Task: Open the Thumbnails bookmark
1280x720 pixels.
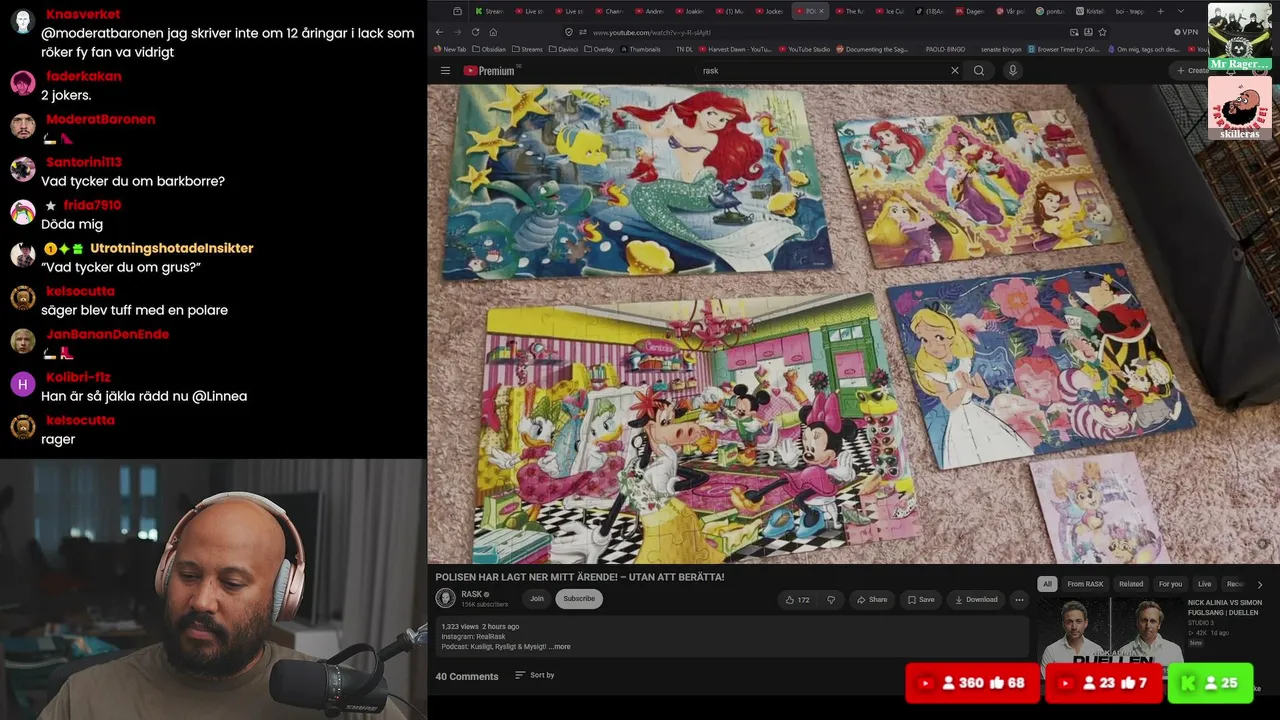Action: (x=640, y=49)
